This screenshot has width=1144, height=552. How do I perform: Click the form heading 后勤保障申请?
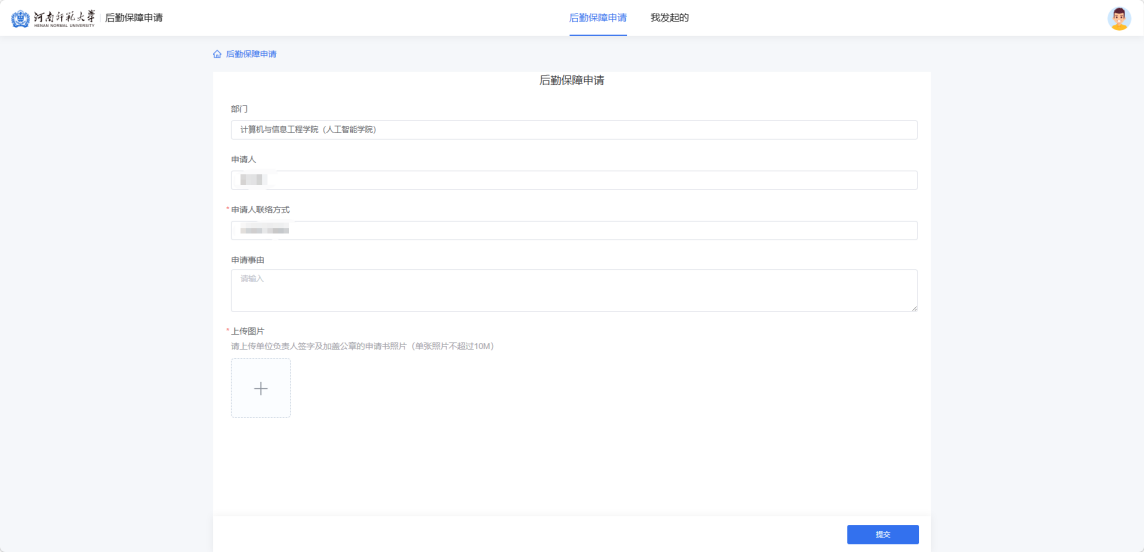click(571, 81)
